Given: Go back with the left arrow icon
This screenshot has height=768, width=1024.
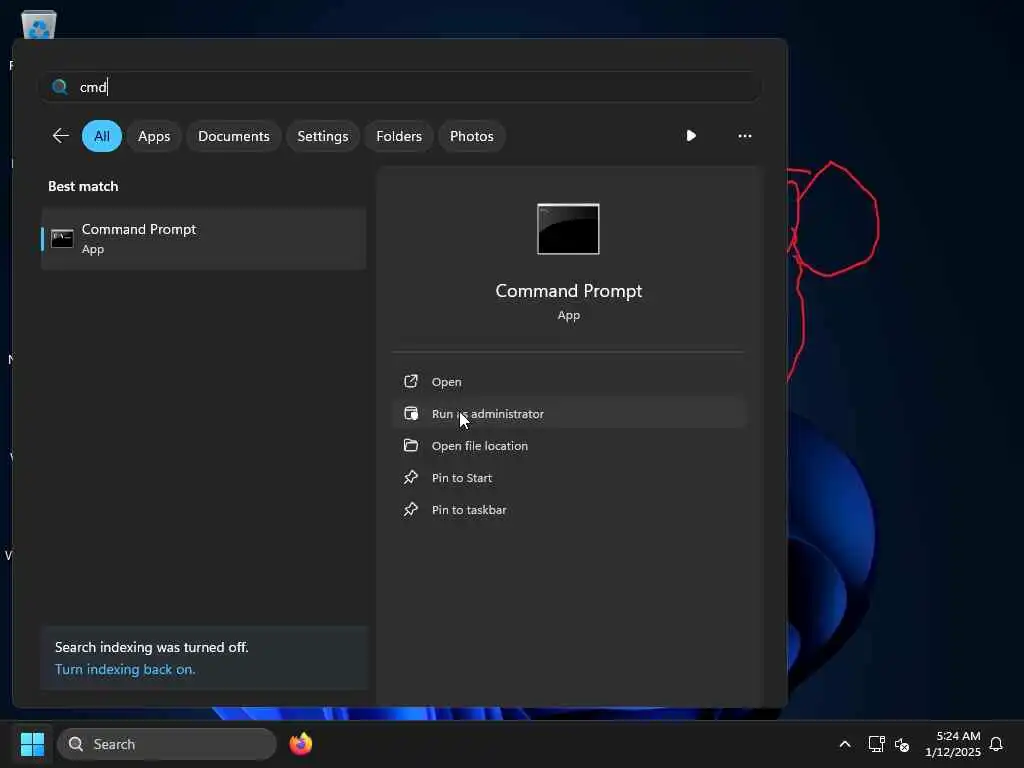Looking at the screenshot, I should pos(61,136).
